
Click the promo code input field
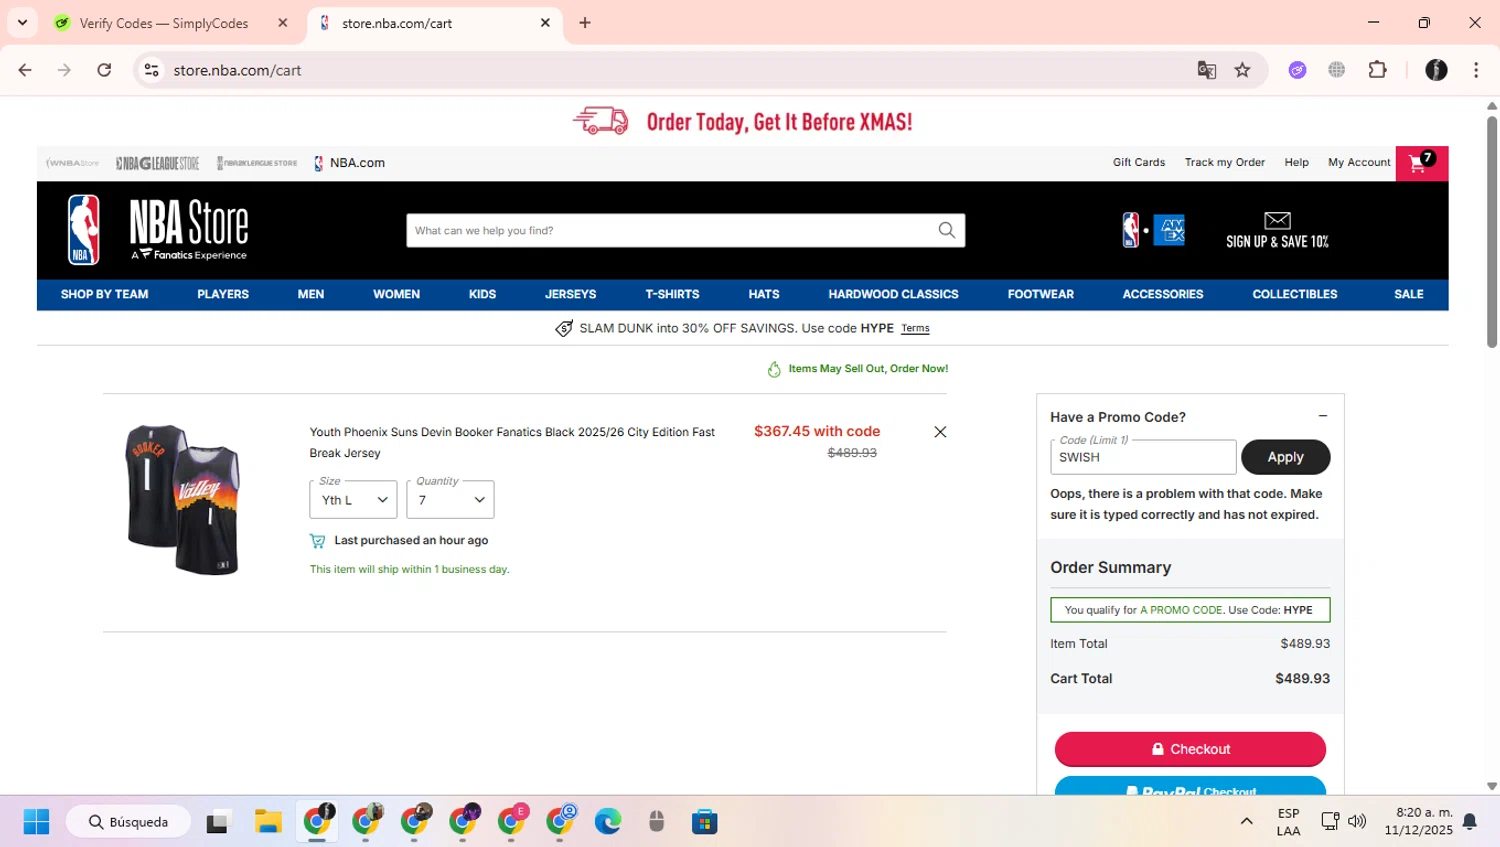click(x=1143, y=457)
